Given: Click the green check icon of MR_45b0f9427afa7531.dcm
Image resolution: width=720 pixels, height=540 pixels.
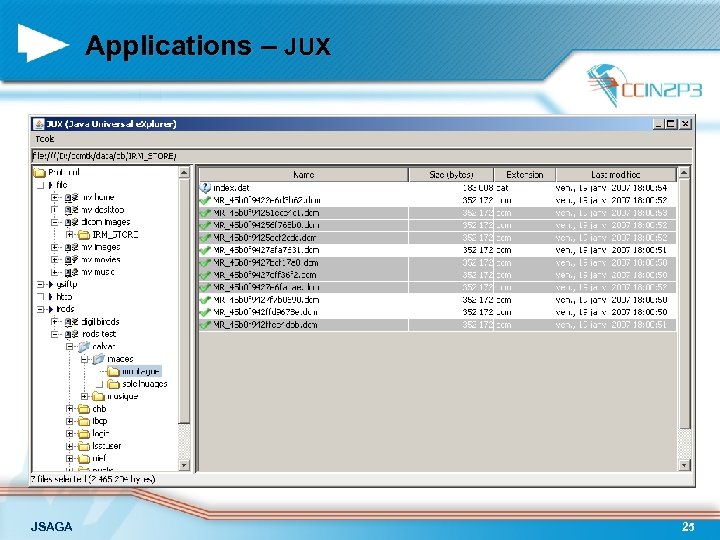Looking at the screenshot, I should (205, 250).
